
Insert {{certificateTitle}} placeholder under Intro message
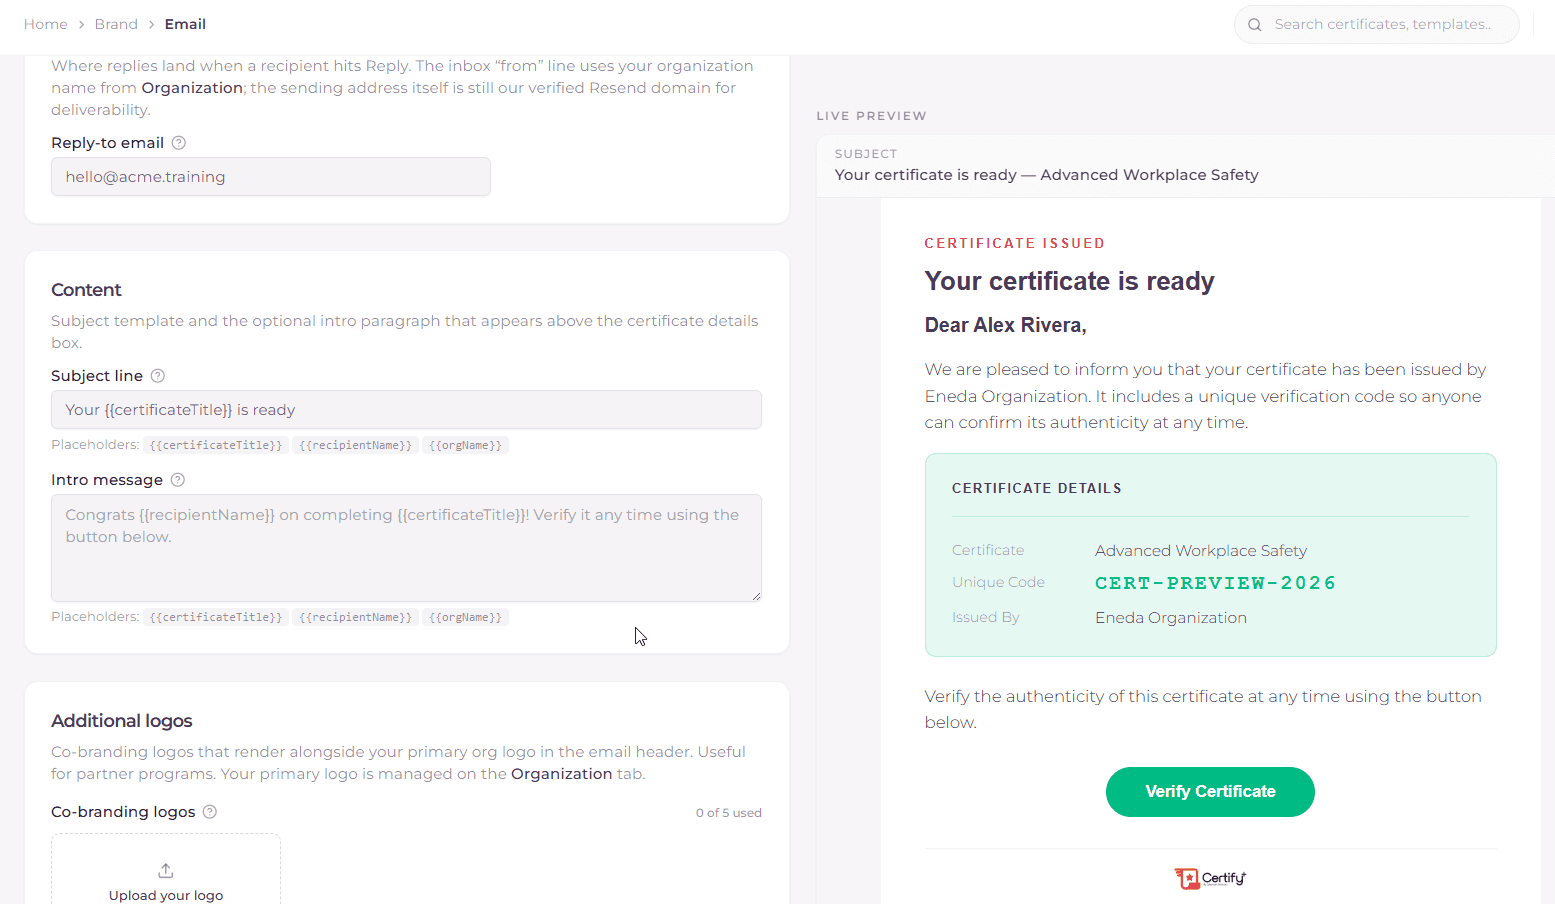216,617
